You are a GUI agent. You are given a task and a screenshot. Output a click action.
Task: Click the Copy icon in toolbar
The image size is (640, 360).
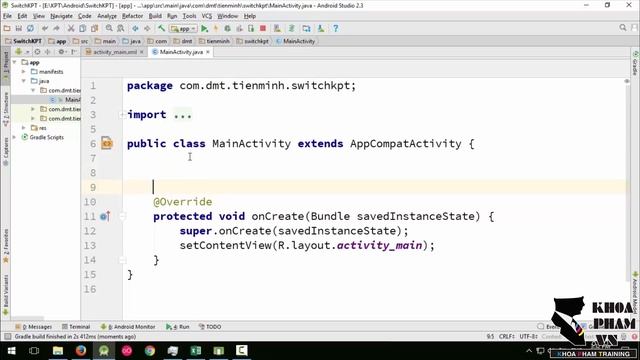82,29
